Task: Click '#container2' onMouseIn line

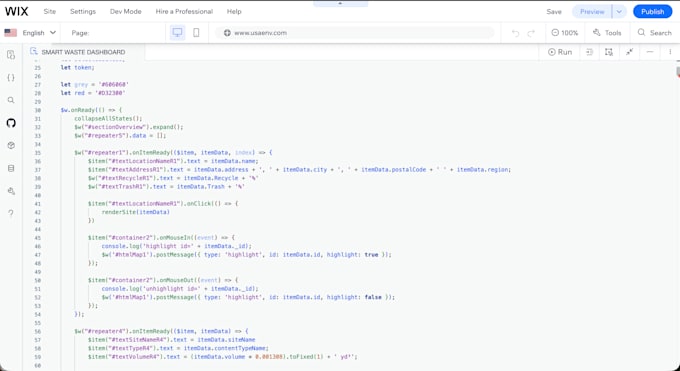Action: point(161,238)
